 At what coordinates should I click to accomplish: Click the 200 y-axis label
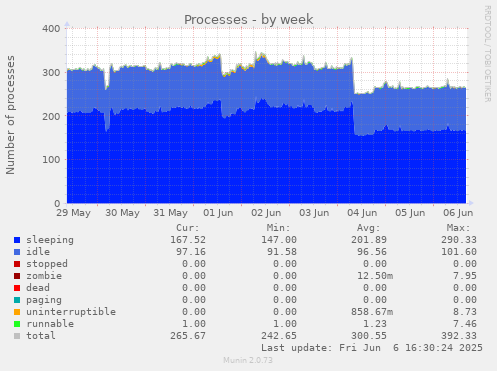51,116
